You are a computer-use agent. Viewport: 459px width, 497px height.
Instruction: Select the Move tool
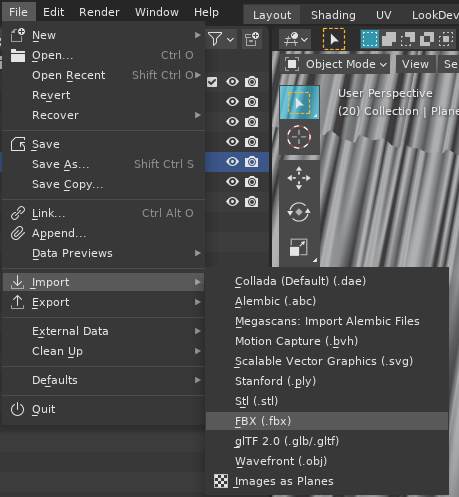(299, 178)
